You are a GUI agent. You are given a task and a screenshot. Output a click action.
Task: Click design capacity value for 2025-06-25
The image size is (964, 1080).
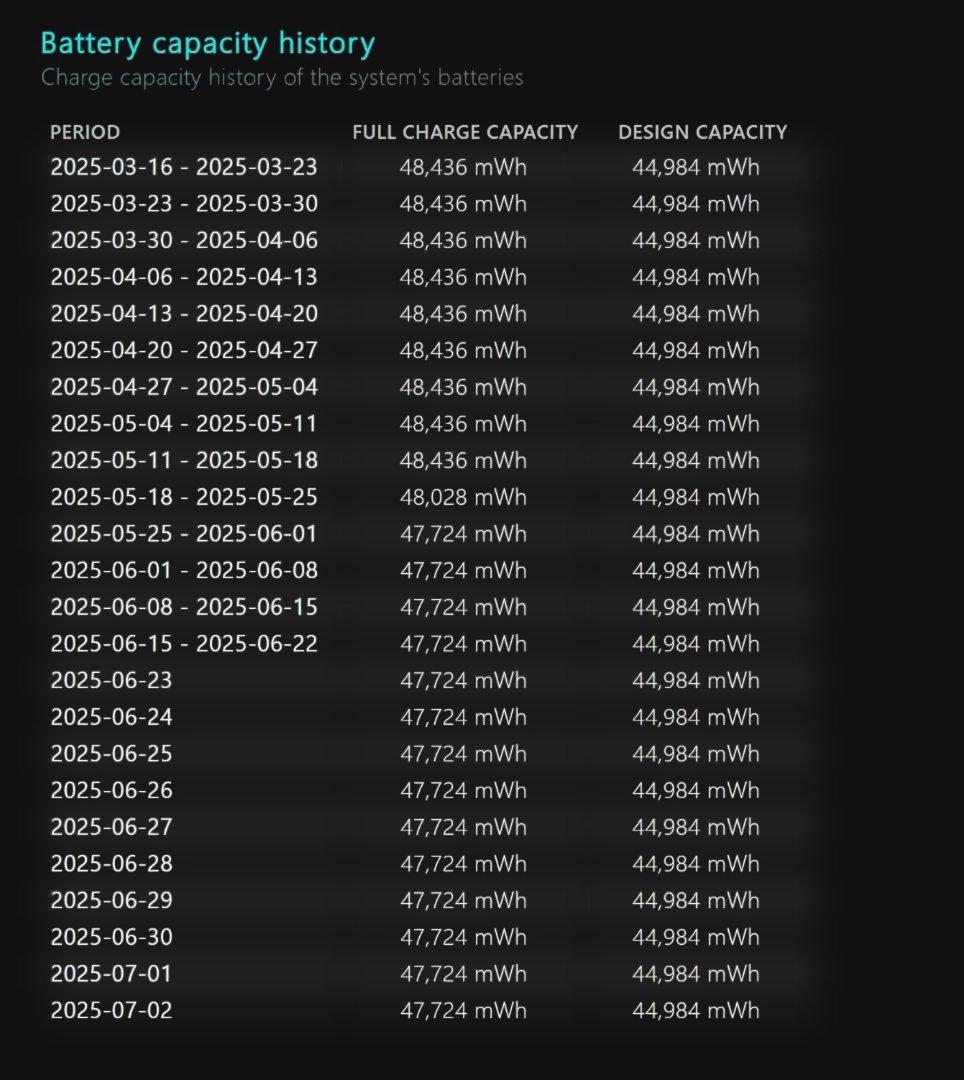[695, 754]
